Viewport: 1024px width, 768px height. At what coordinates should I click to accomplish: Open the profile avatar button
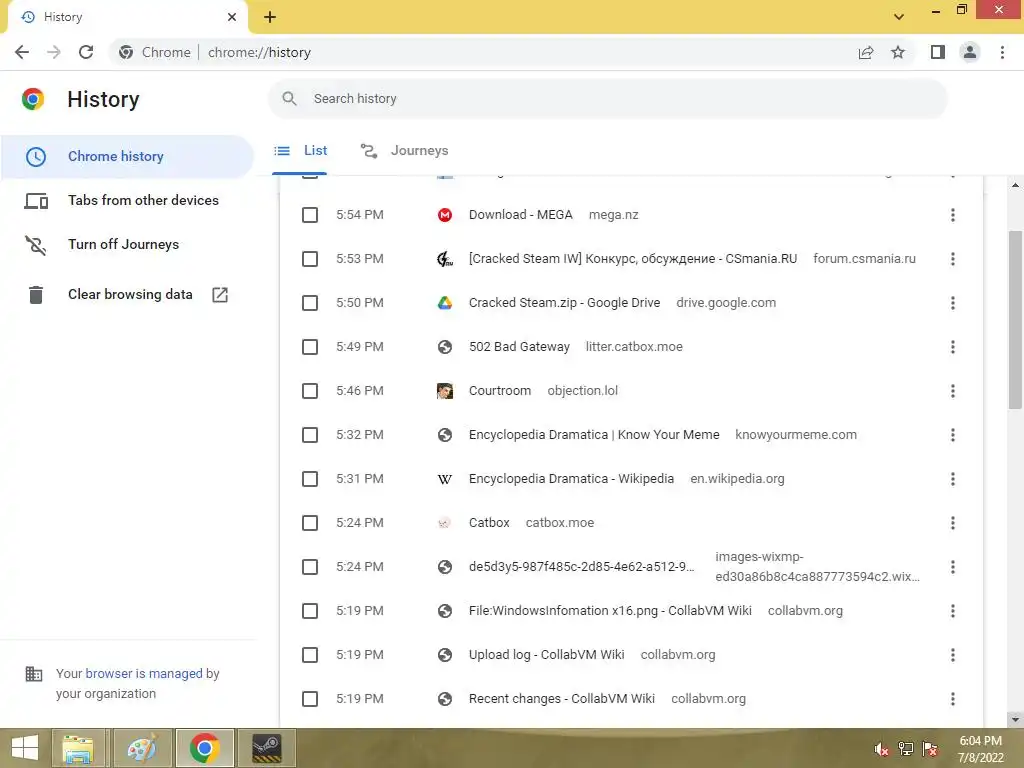(x=970, y=52)
